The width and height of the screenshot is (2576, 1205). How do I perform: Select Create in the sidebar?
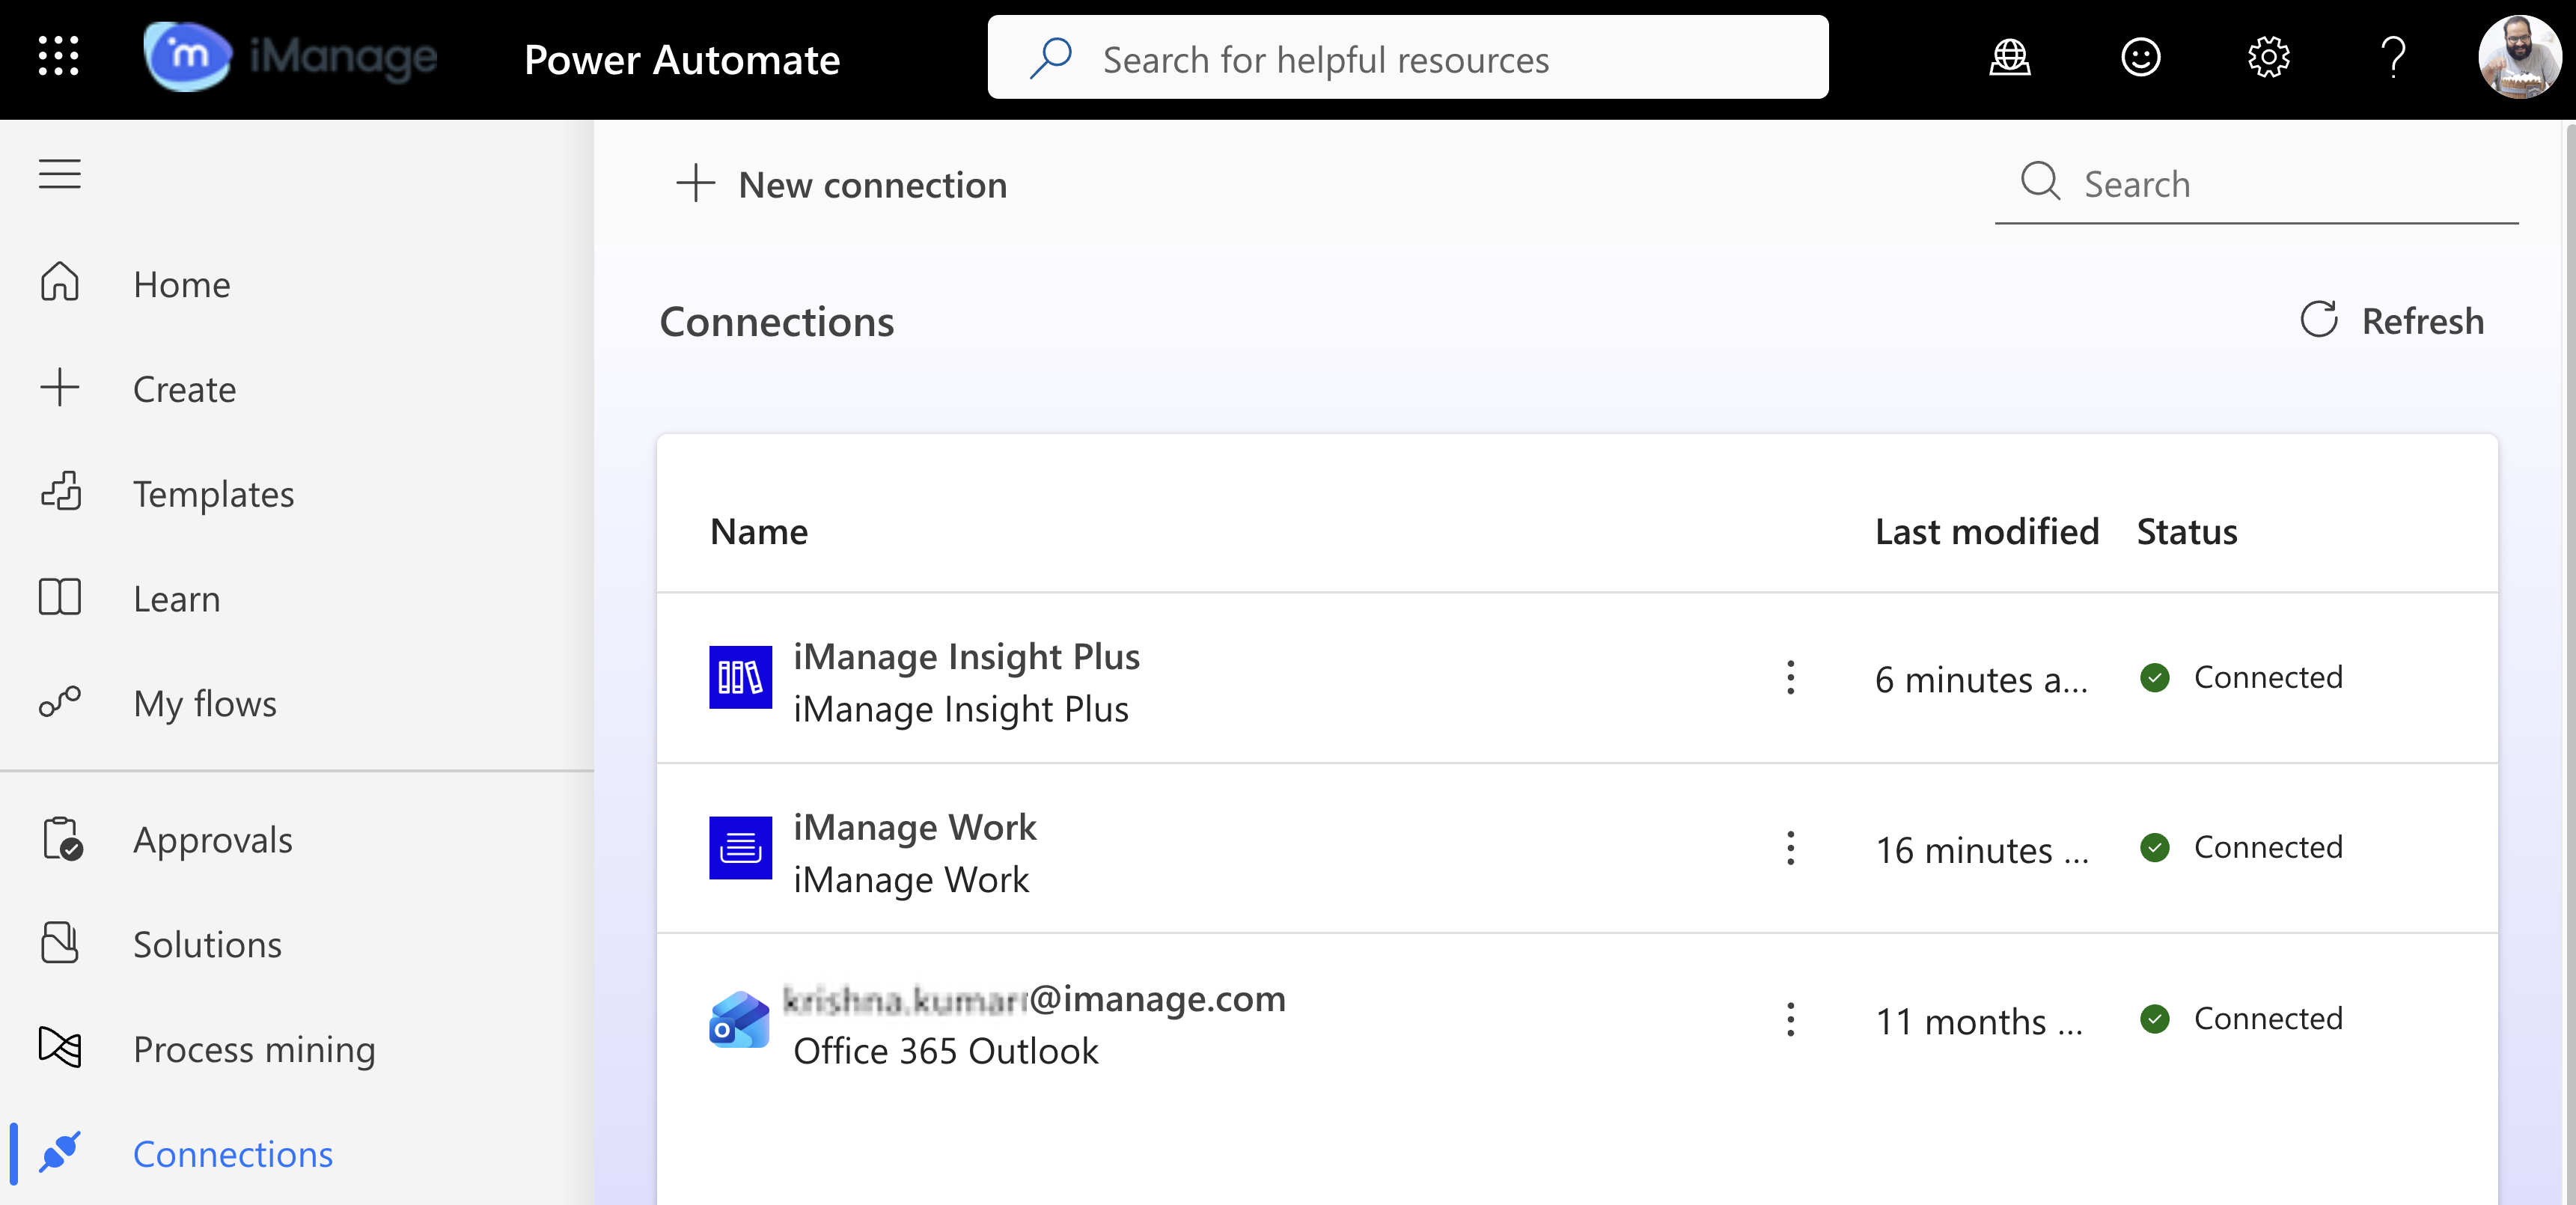coord(185,389)
